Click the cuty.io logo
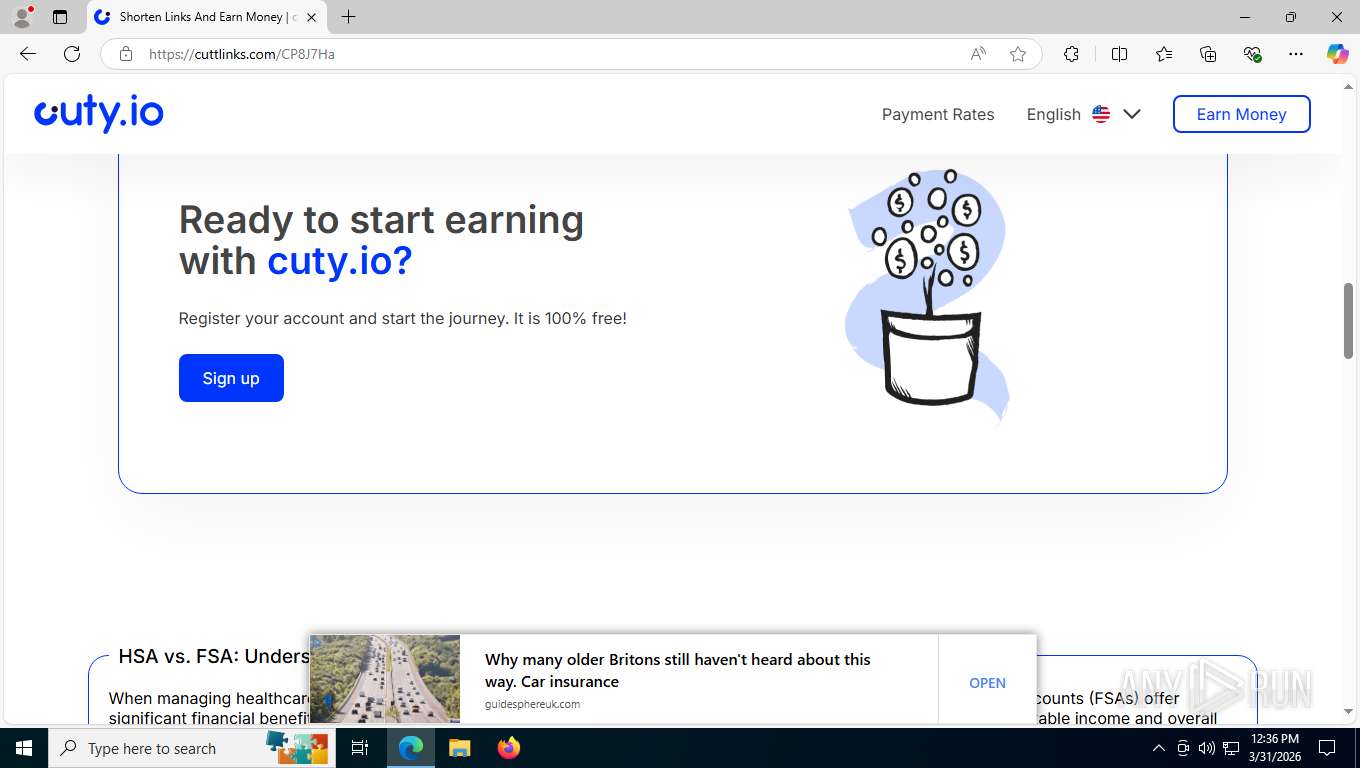This screenshot has width=1360, height=768. 99,113
